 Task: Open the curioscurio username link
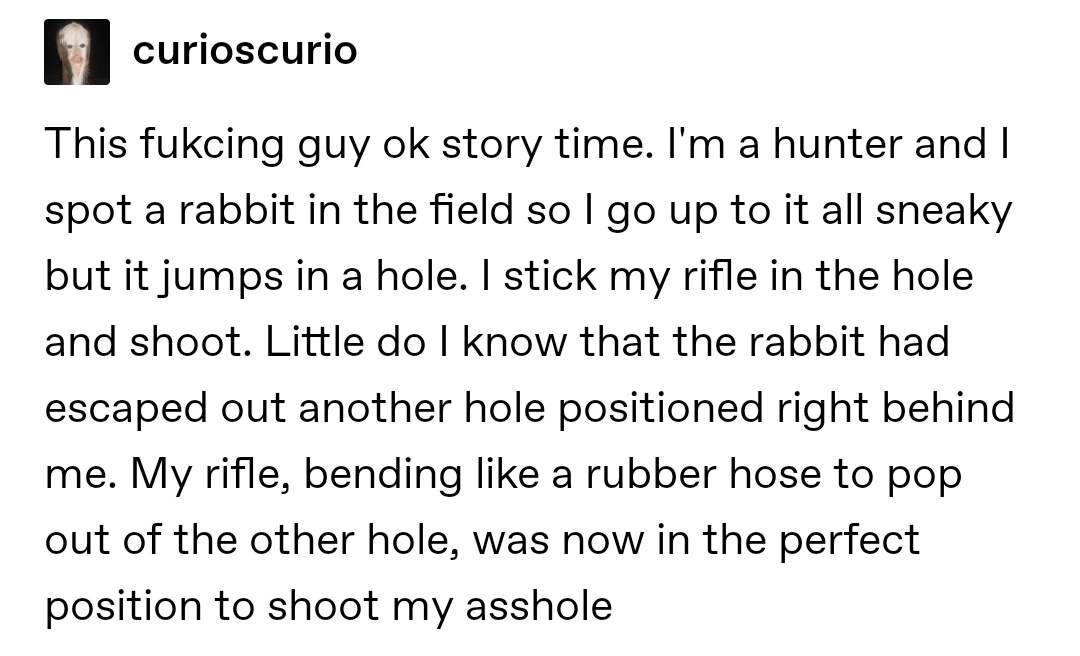pos(245,50)
